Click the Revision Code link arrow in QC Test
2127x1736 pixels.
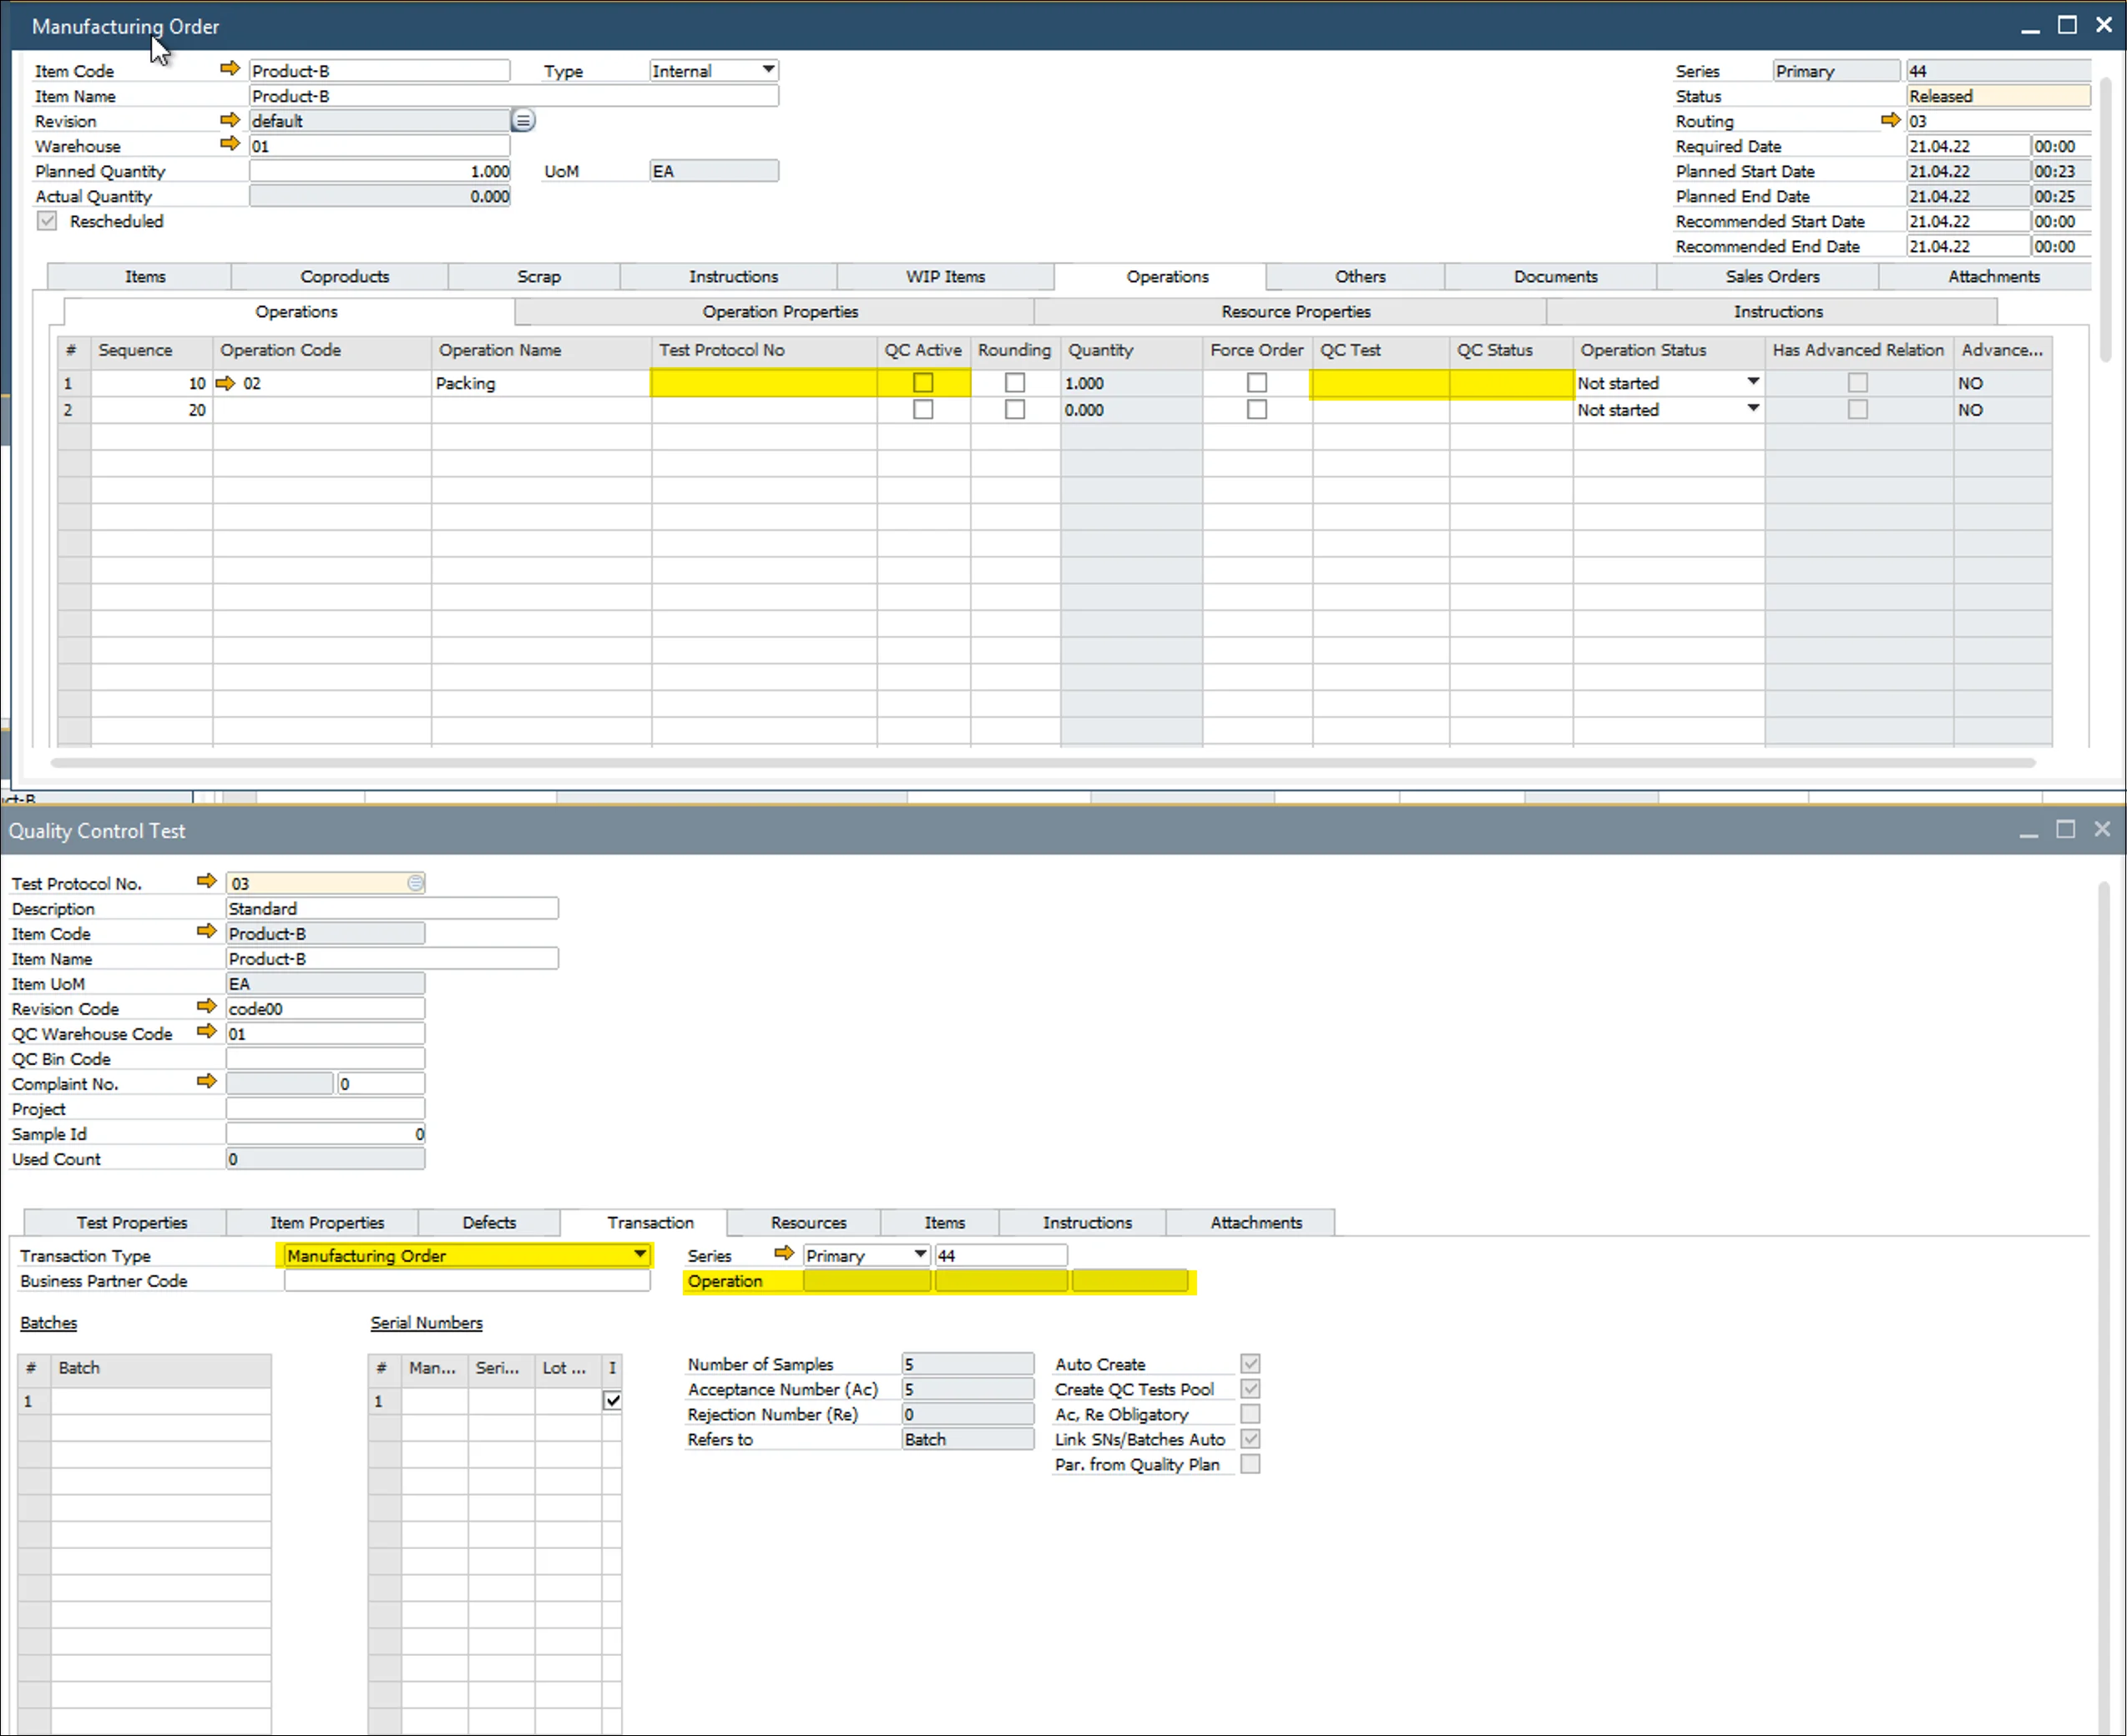tap(206, 1006)
